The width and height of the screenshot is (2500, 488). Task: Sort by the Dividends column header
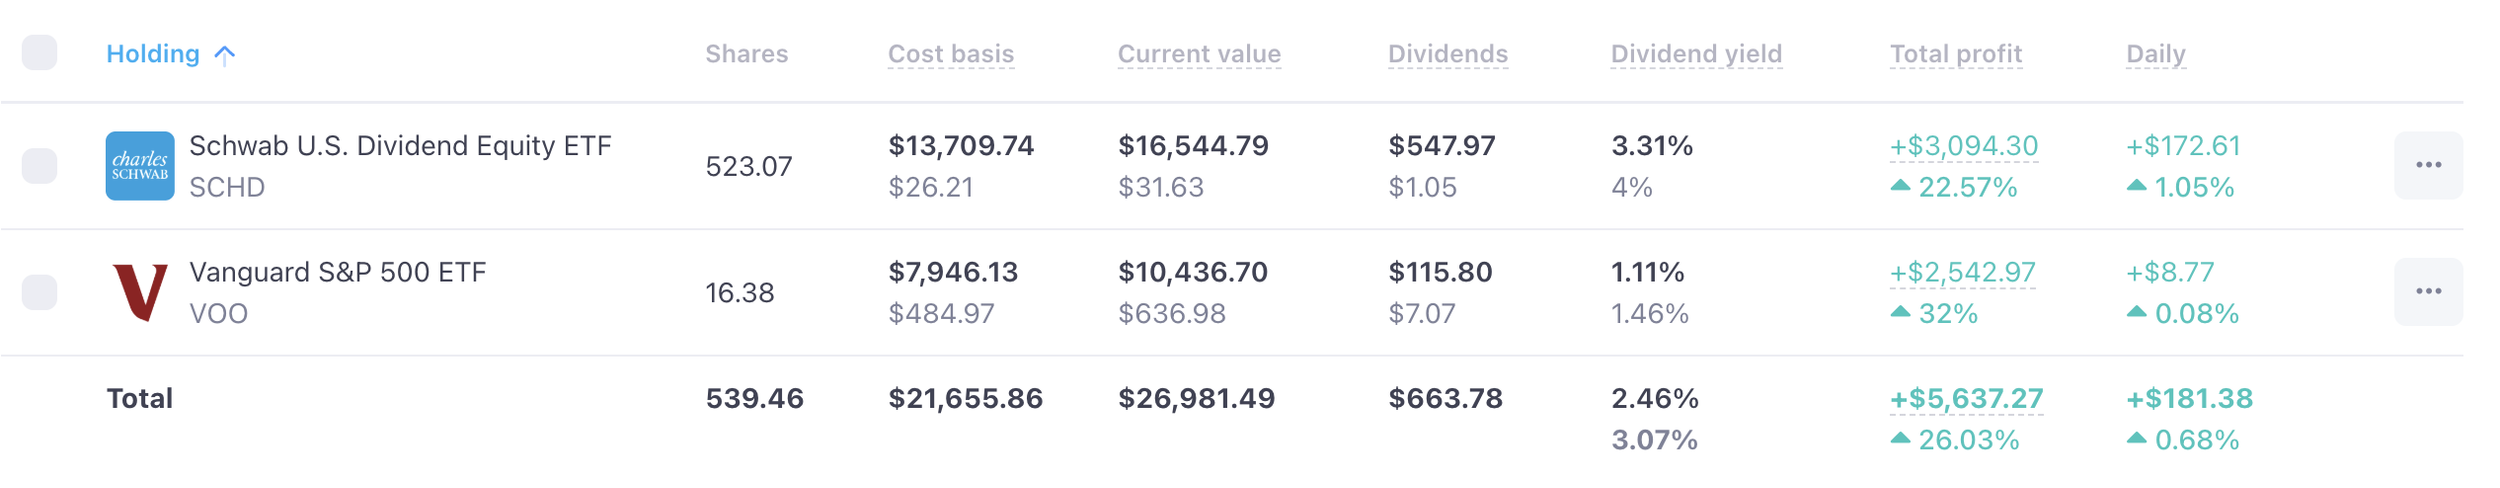click(1448, 54)
